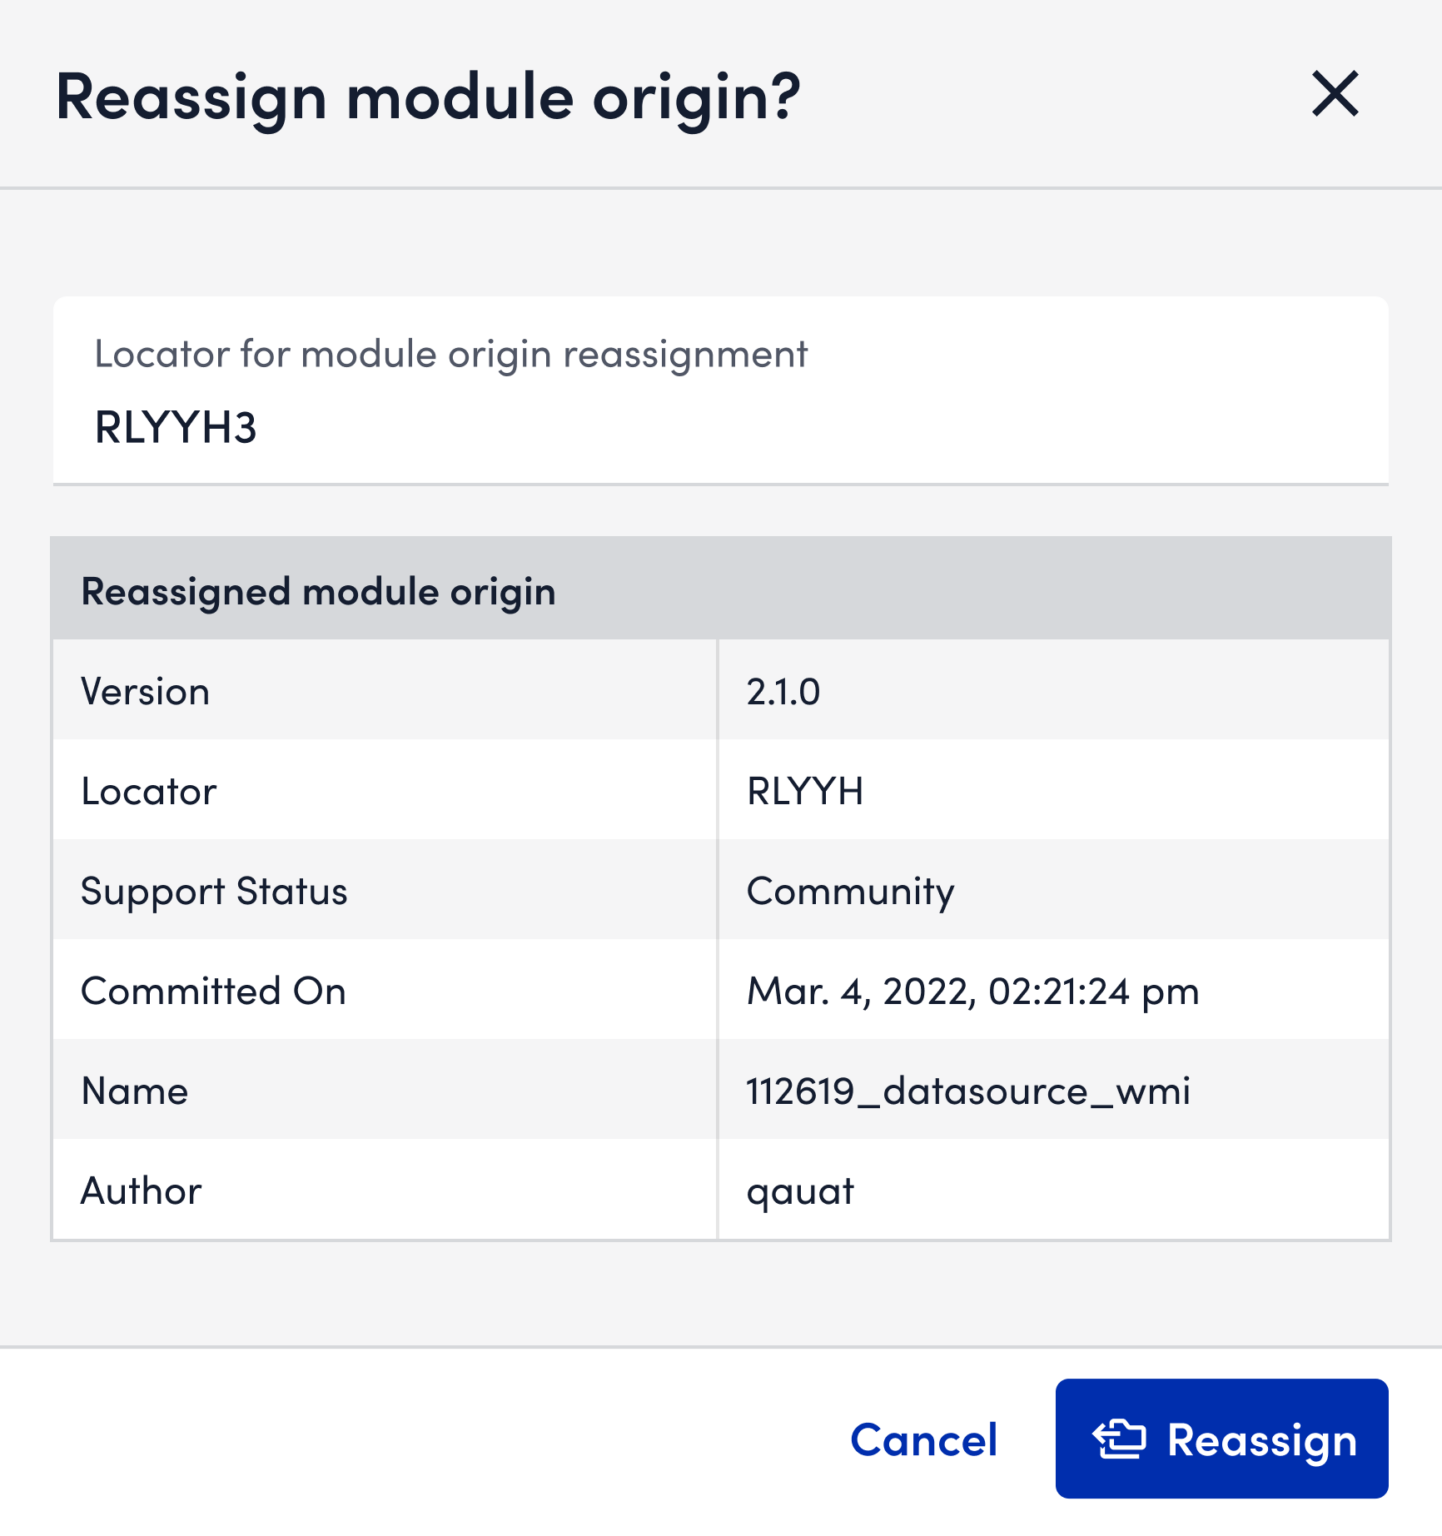Screen dimensions: 1442x1536
Task: Click the Name row label
Action: tap(134, 1090)
